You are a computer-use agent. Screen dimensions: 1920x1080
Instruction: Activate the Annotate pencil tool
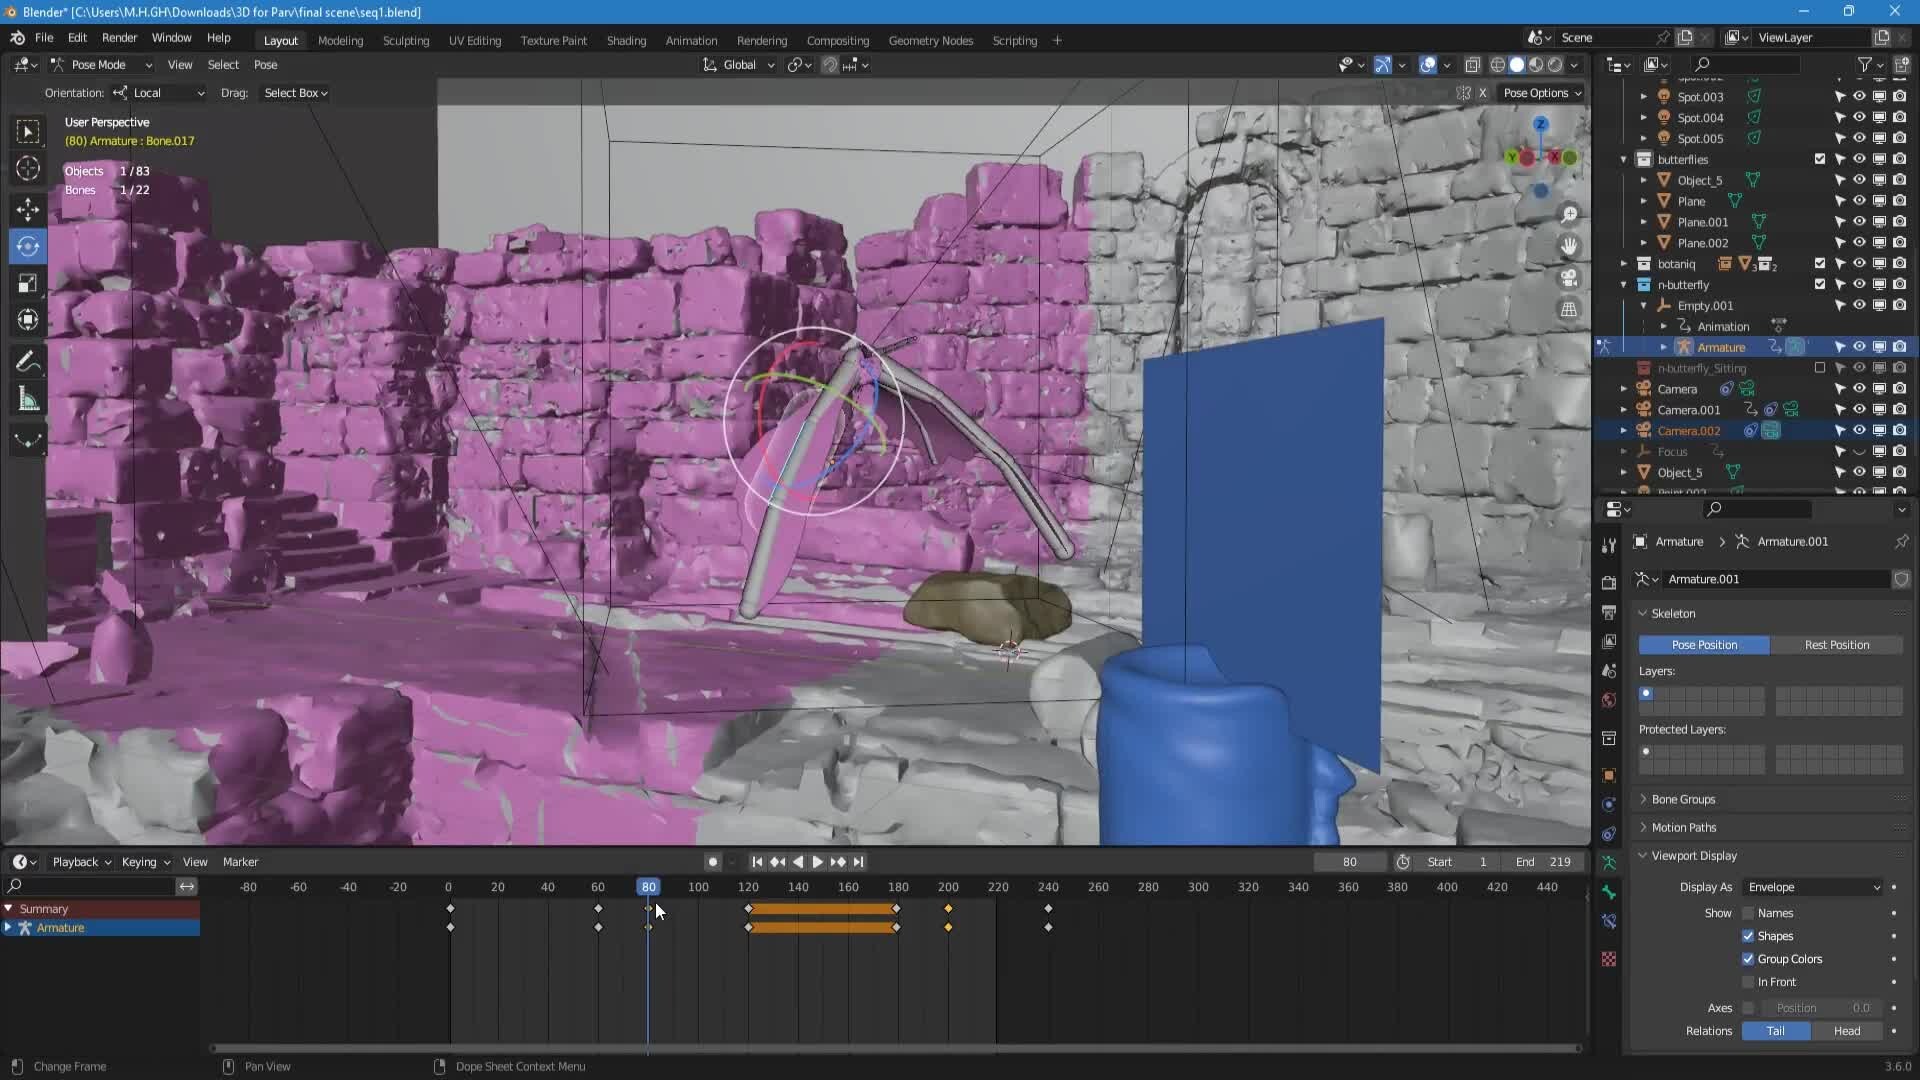click(28, 361)
